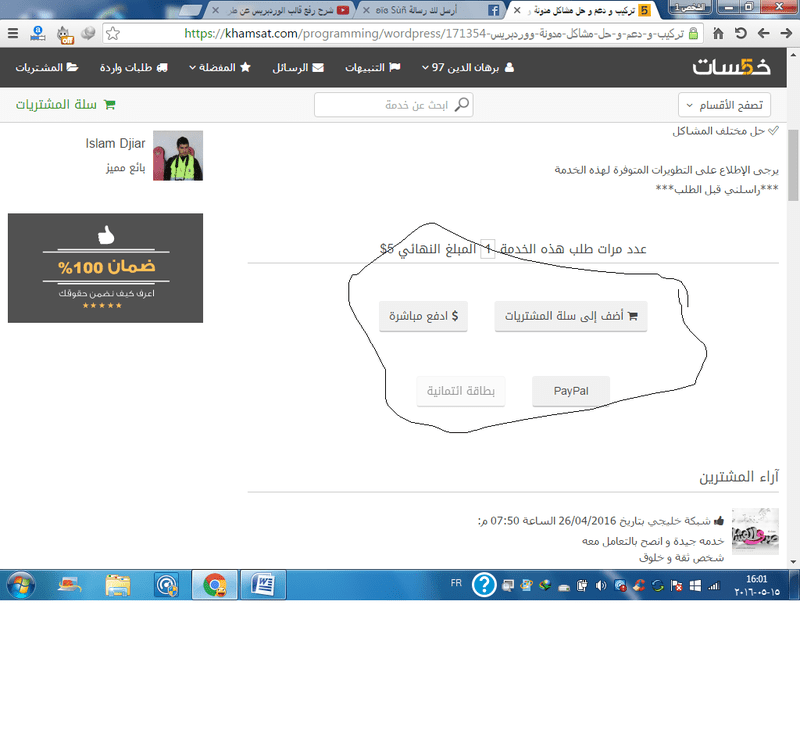
Task: Open التنبيهات notifications
Action: [372, 67]
